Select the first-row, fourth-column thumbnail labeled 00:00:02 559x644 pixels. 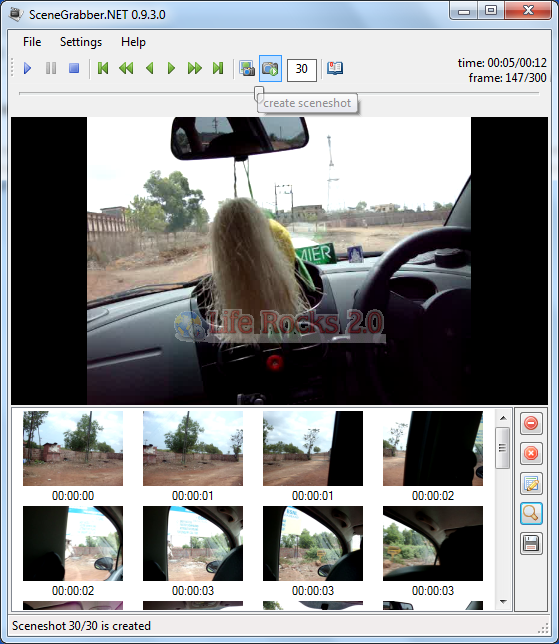point(433,448)
